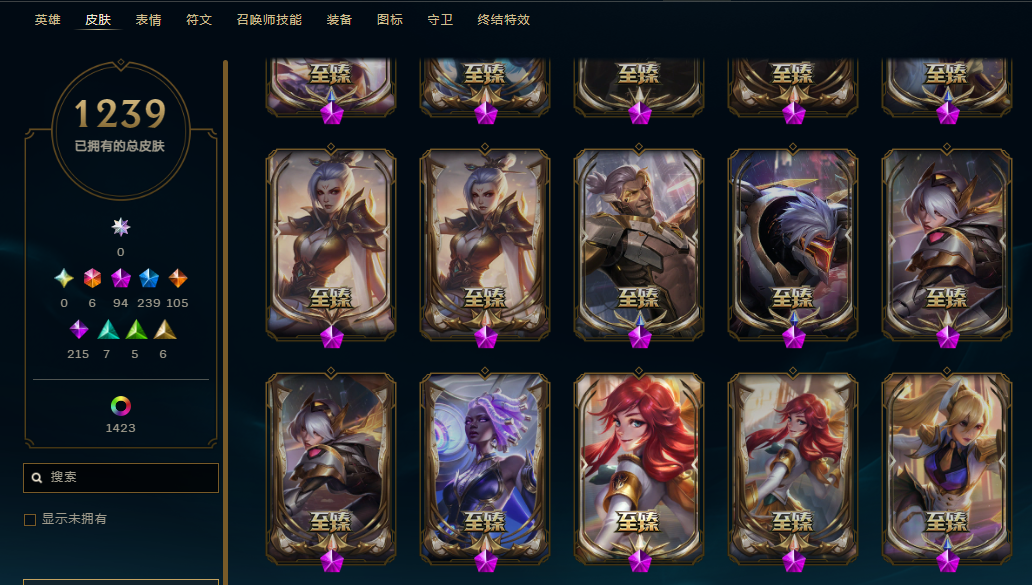Click the red gem icon above 6
Image resolution: width=1032 pixels, height=585 pixels.
click(x=92, y=278)
